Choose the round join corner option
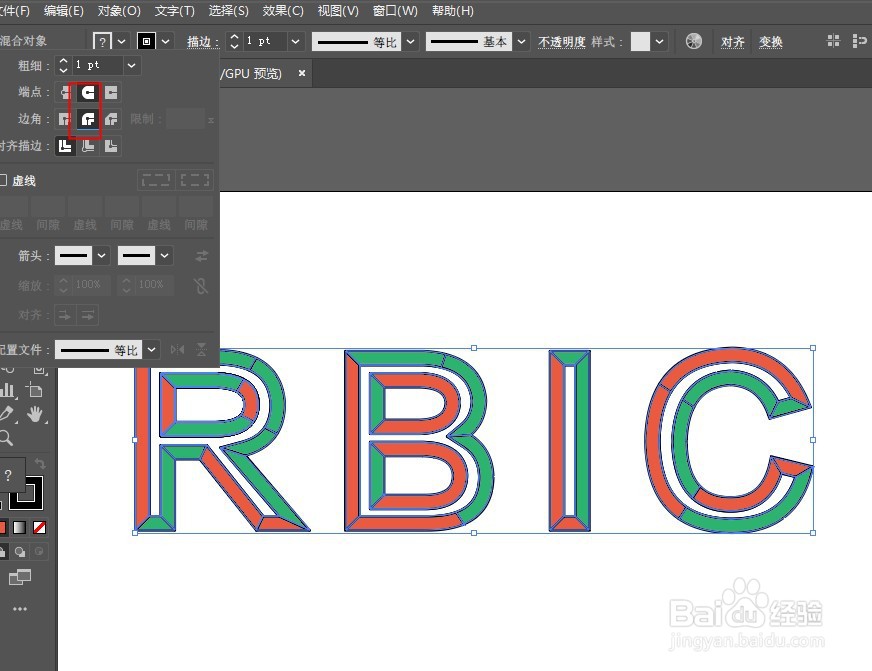The width and height of the screenshot is (872, 671). tap(88, 119)
